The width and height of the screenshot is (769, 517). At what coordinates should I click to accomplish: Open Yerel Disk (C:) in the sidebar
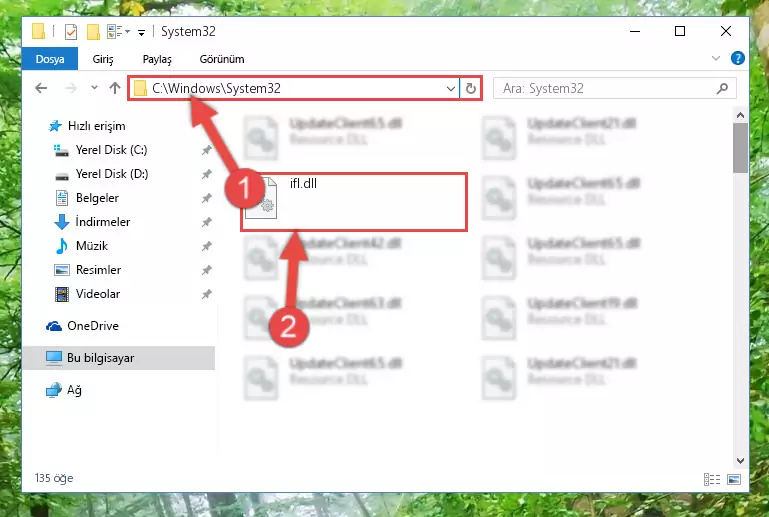click(x=111, y=150)
